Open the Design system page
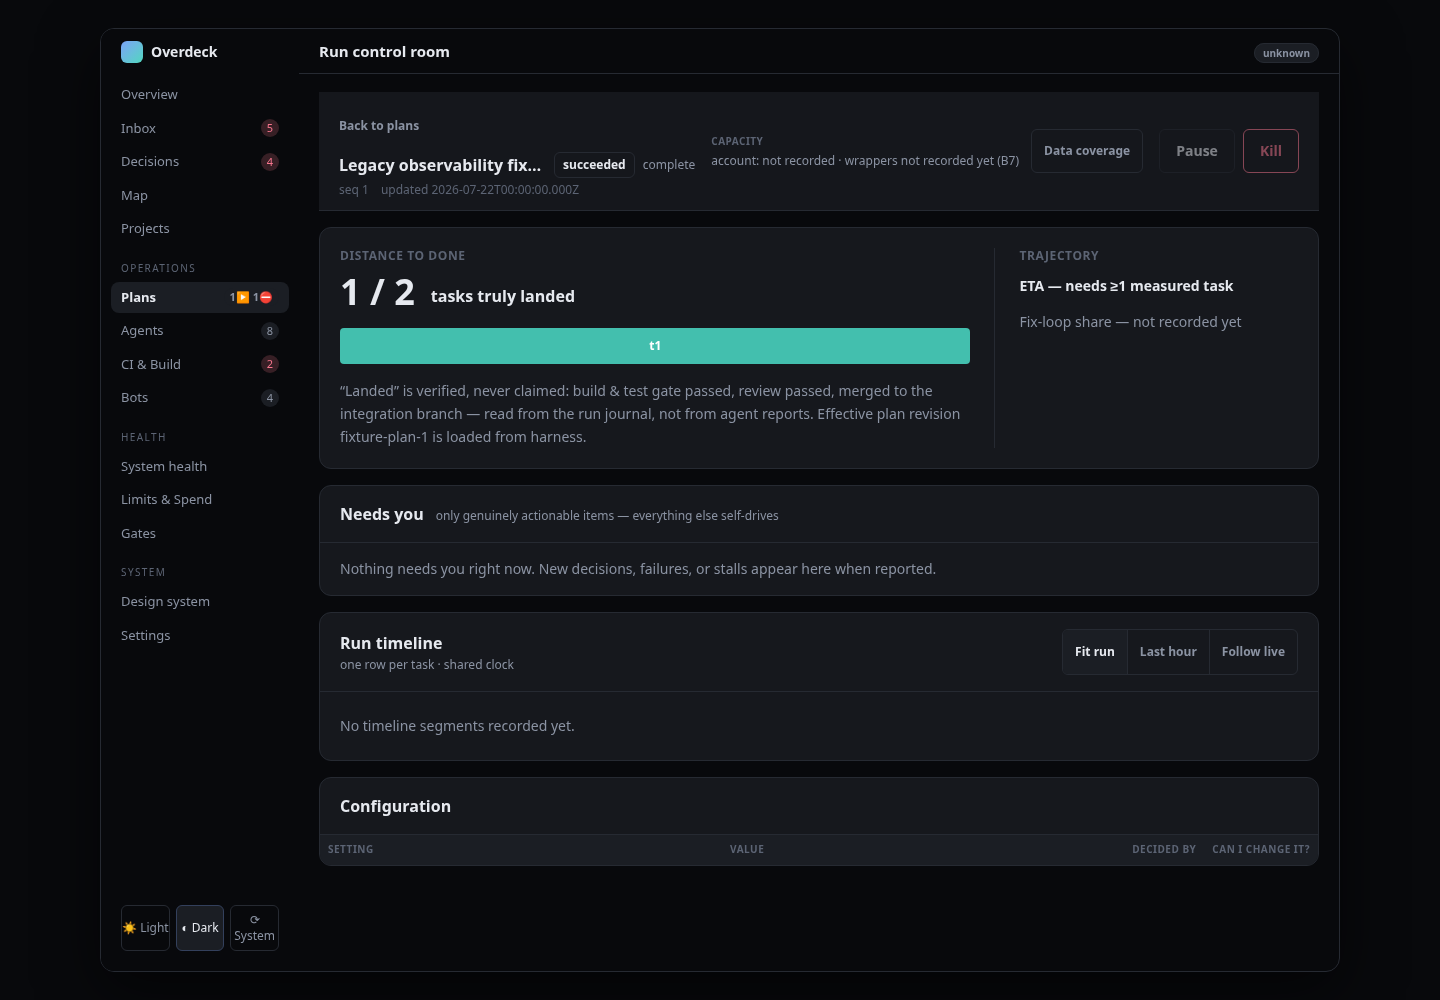The image size is (1440, 1000). tap(200, 602)
